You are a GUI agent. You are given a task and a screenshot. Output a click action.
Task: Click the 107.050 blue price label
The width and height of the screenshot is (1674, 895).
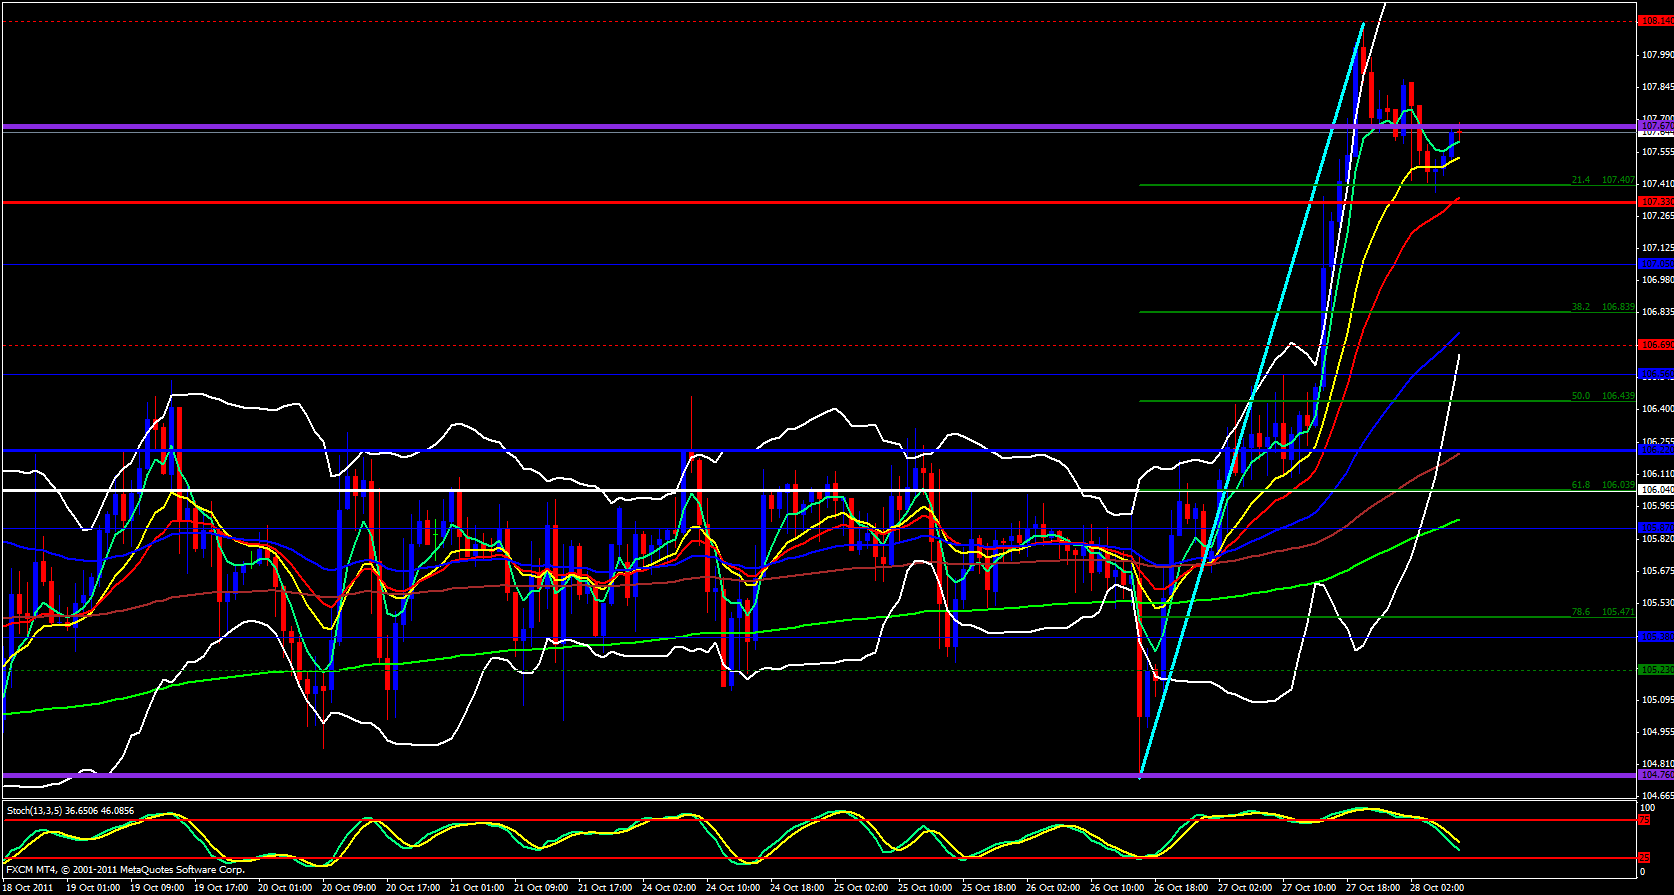tap(1655, 264)
